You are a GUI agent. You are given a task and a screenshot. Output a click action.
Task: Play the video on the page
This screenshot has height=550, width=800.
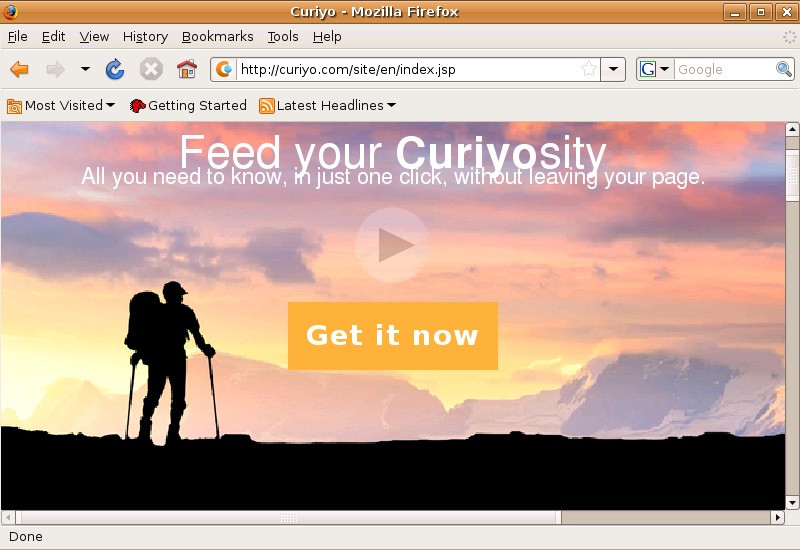392,245
